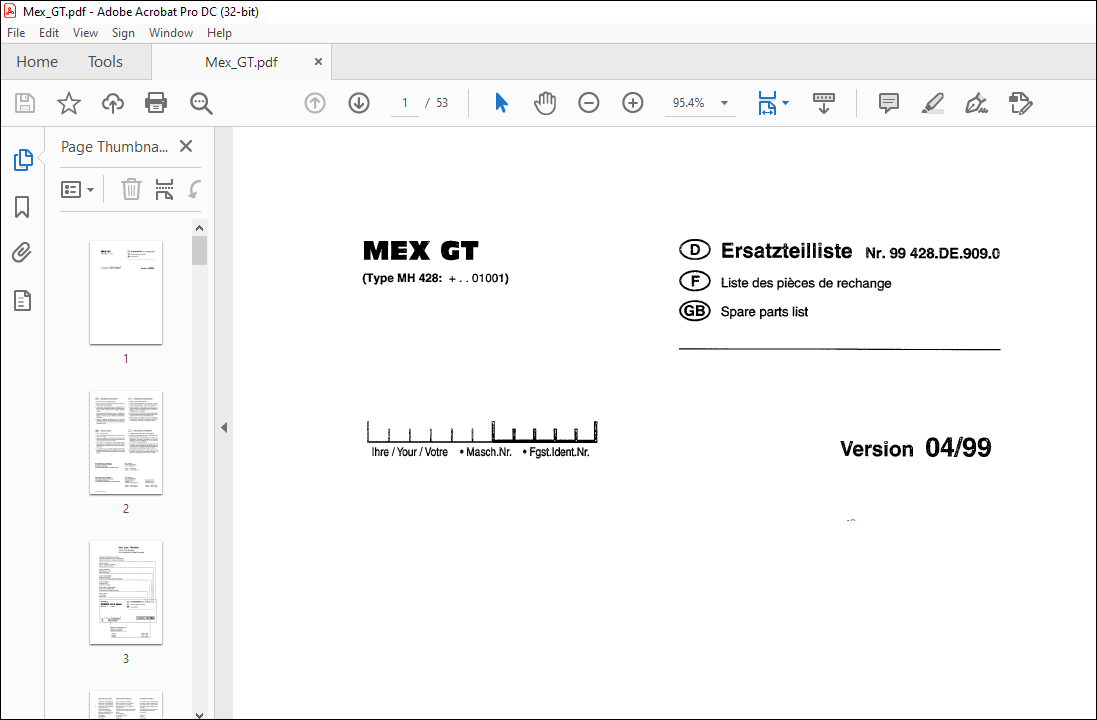Delete selected page thumbnail trash icon
This screenshot has width=1097, height=720.
click(131, 189)
